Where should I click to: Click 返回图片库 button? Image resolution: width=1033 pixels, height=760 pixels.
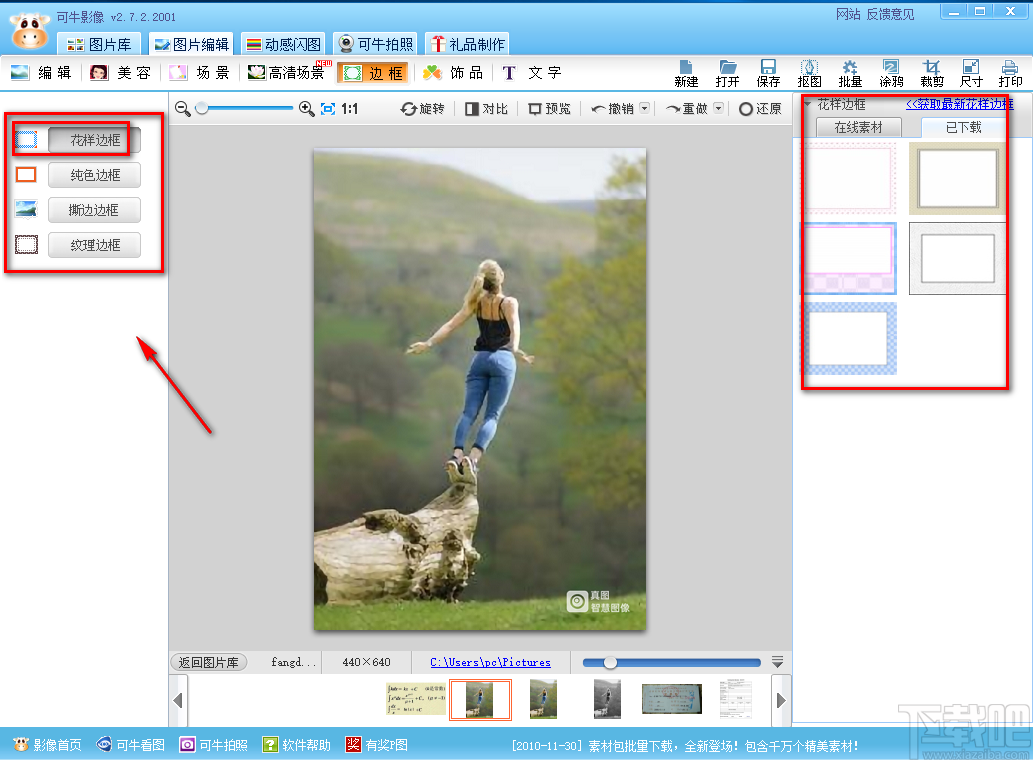click(x=208, y=662)
